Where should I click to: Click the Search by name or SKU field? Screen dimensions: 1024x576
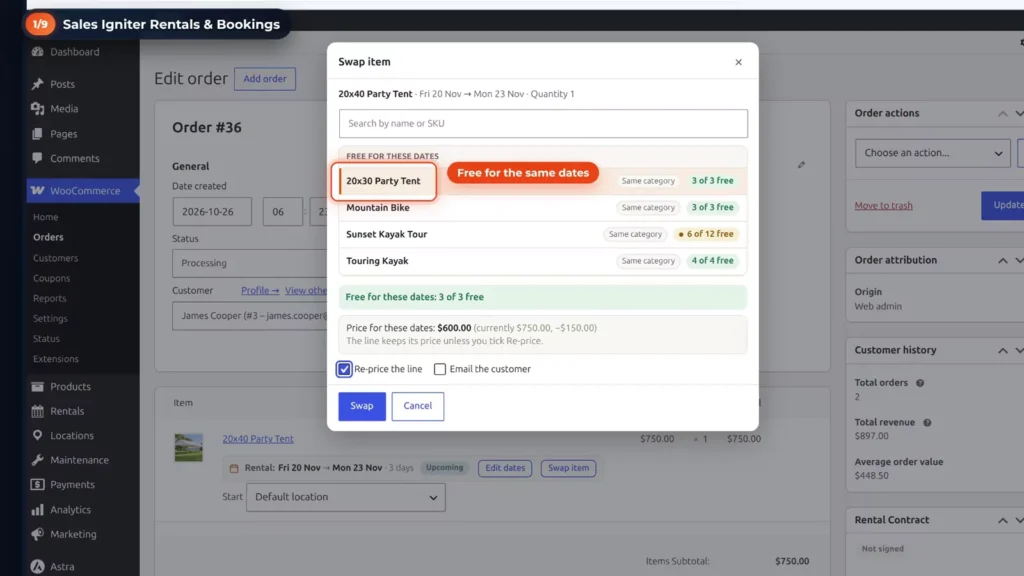(x=543, y=123)
